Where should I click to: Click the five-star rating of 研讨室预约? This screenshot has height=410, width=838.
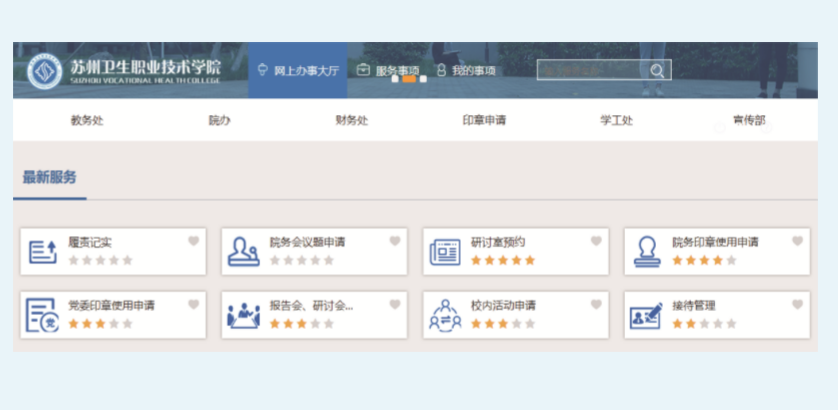[x=503, y=260]
